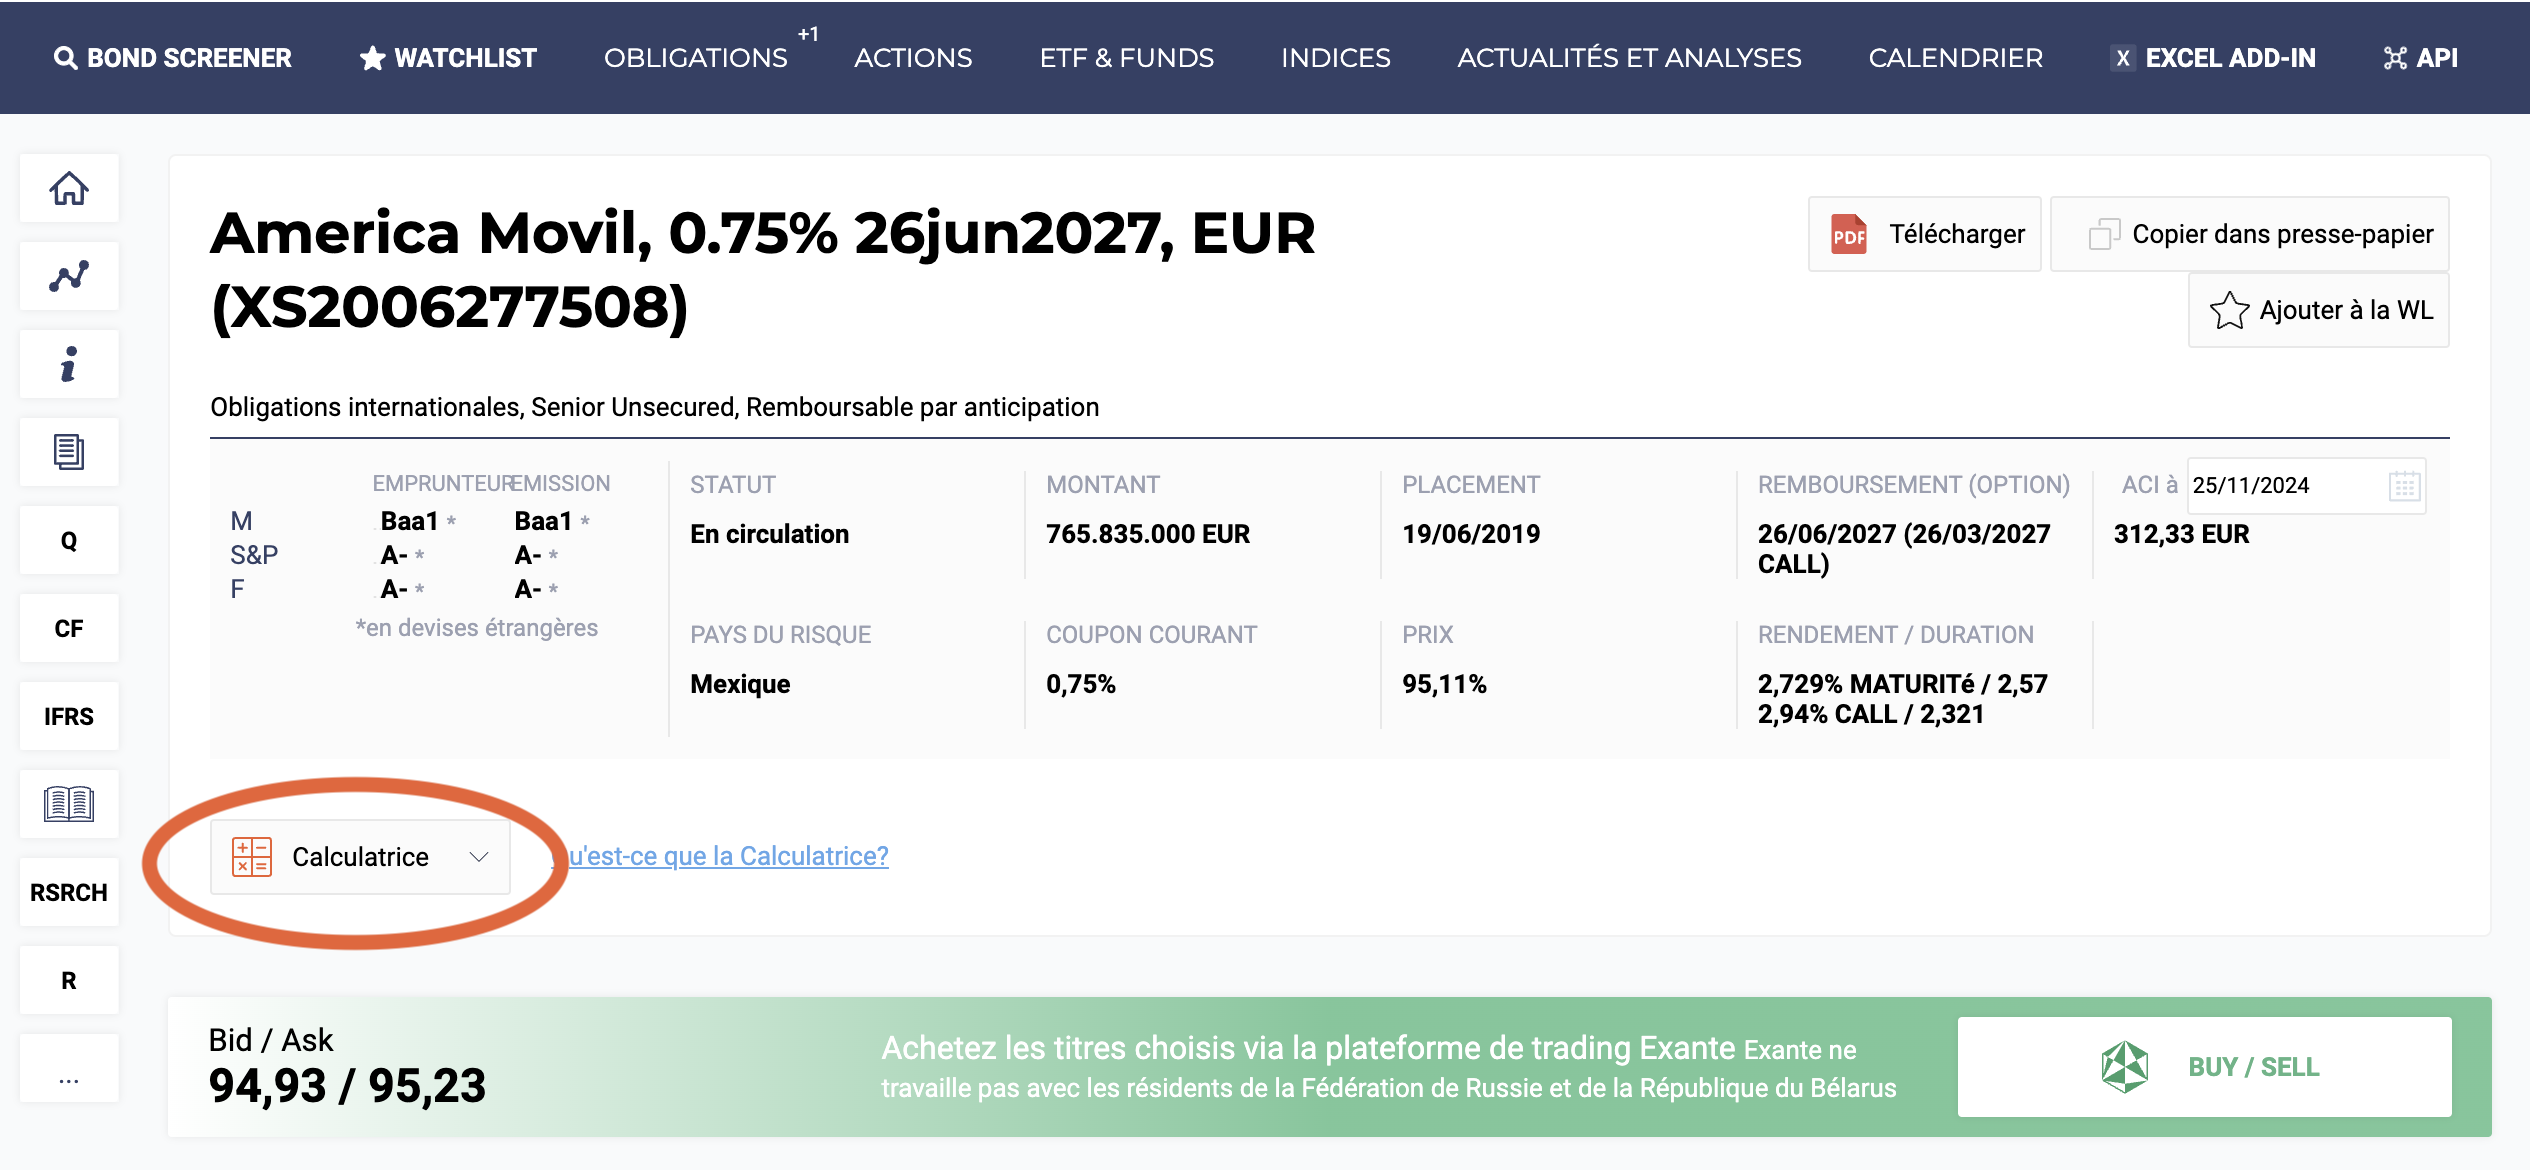Select the info 'i' sidebar icon
The height and width of the screenshot is (1170, 2530).
point(69,364)
